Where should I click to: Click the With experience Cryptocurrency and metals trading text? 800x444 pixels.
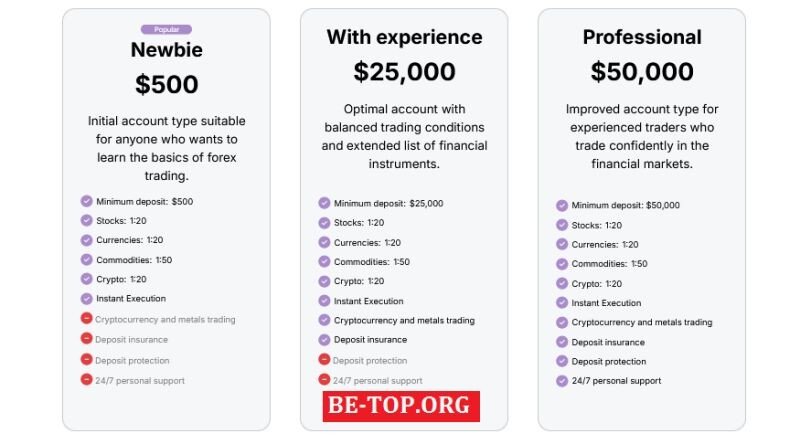404,320
